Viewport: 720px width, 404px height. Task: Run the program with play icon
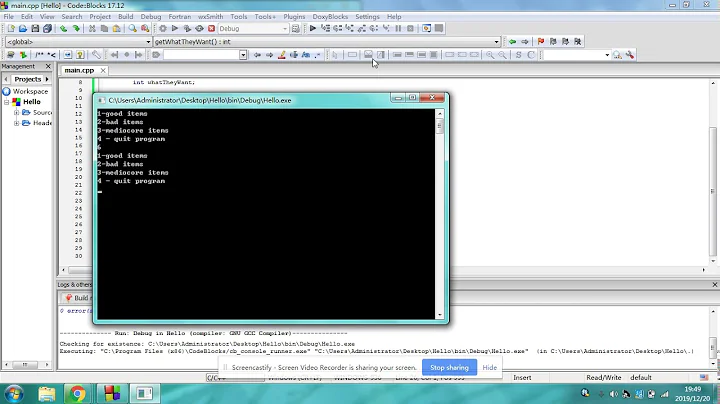pos(174,28)
